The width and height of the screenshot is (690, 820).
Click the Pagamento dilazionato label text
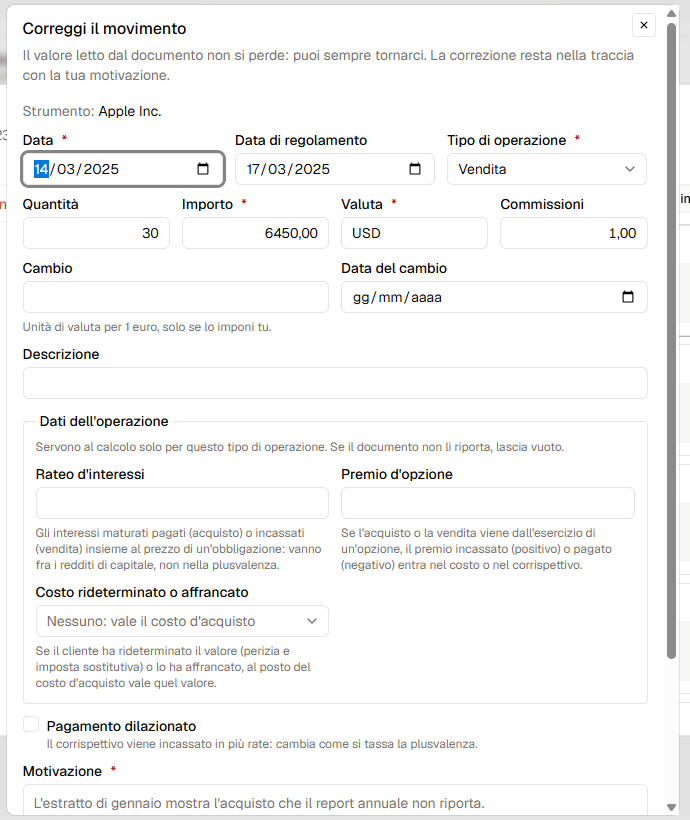point(121,726)
